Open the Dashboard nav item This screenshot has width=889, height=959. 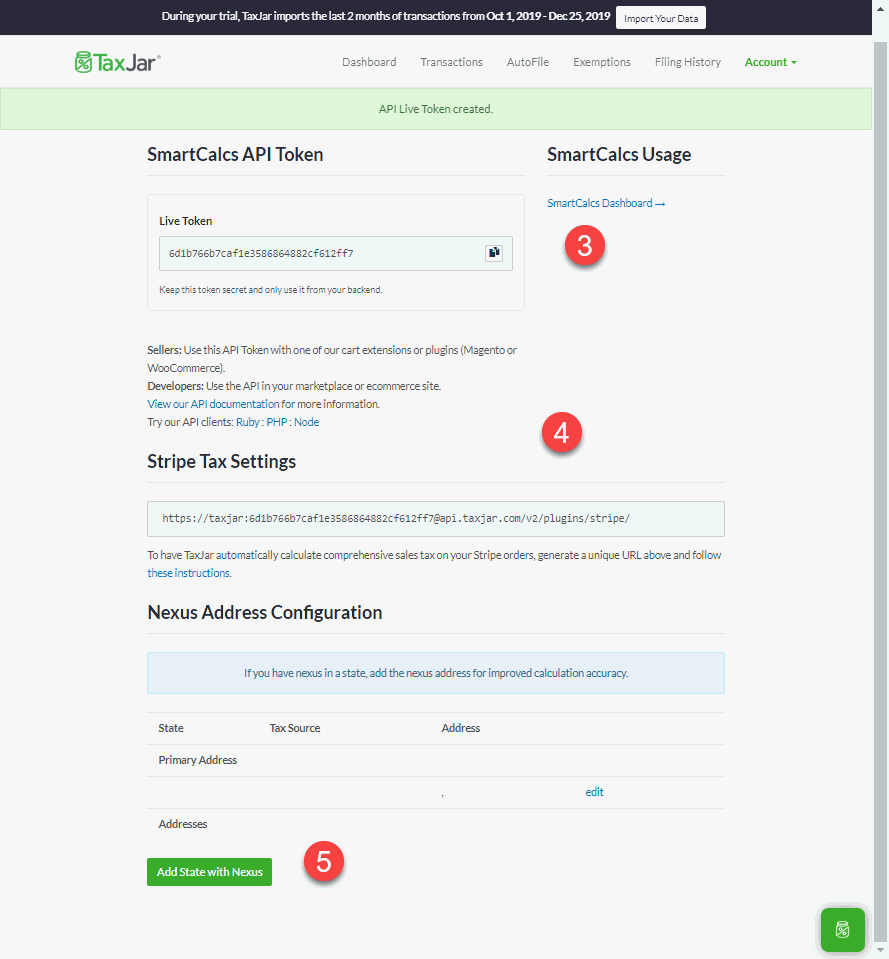coord(369,62)
